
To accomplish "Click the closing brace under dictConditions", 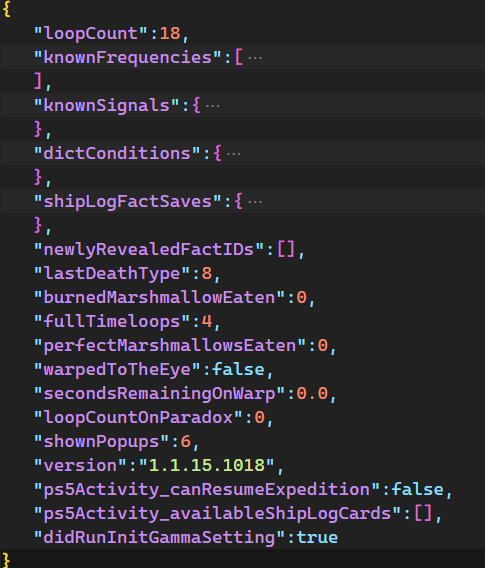I will click(38, 178).
